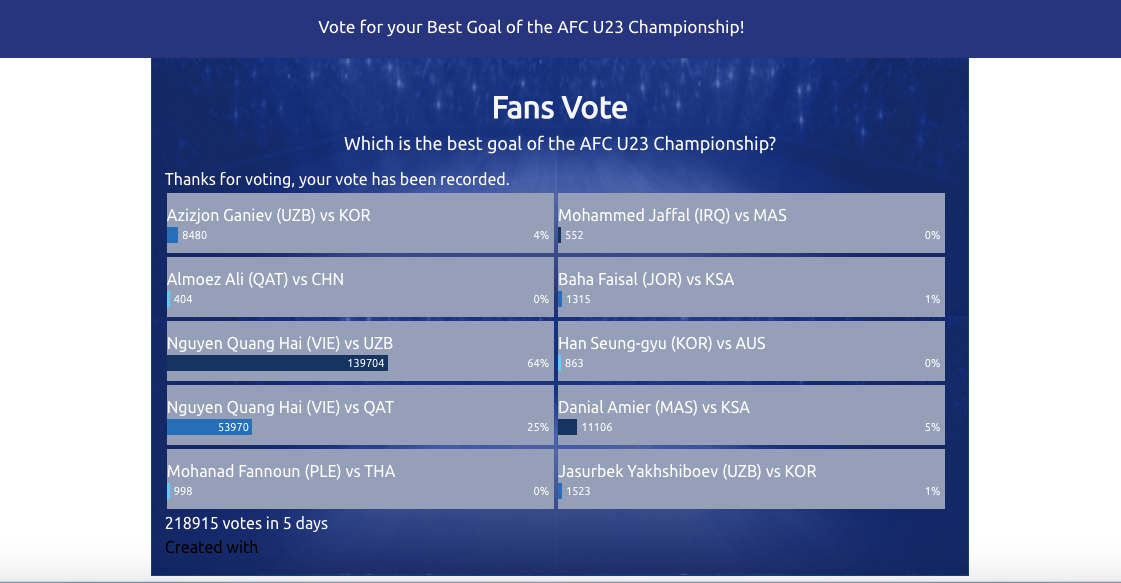The width and height of the screenshot is (1121, 583).
Task: Click the 64% label for Quang Hai vs UZB
Action: tap(538, 363)
